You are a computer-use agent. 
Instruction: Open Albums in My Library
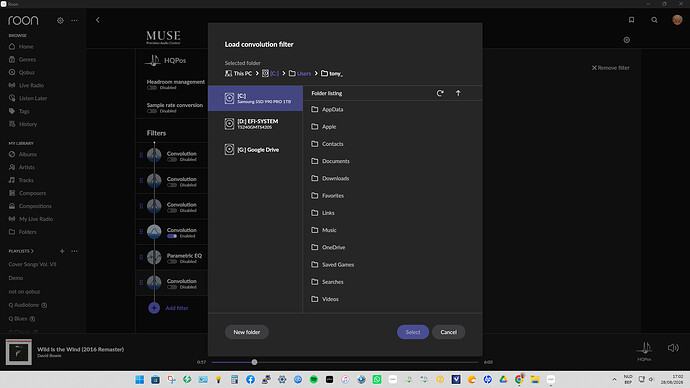23,154
